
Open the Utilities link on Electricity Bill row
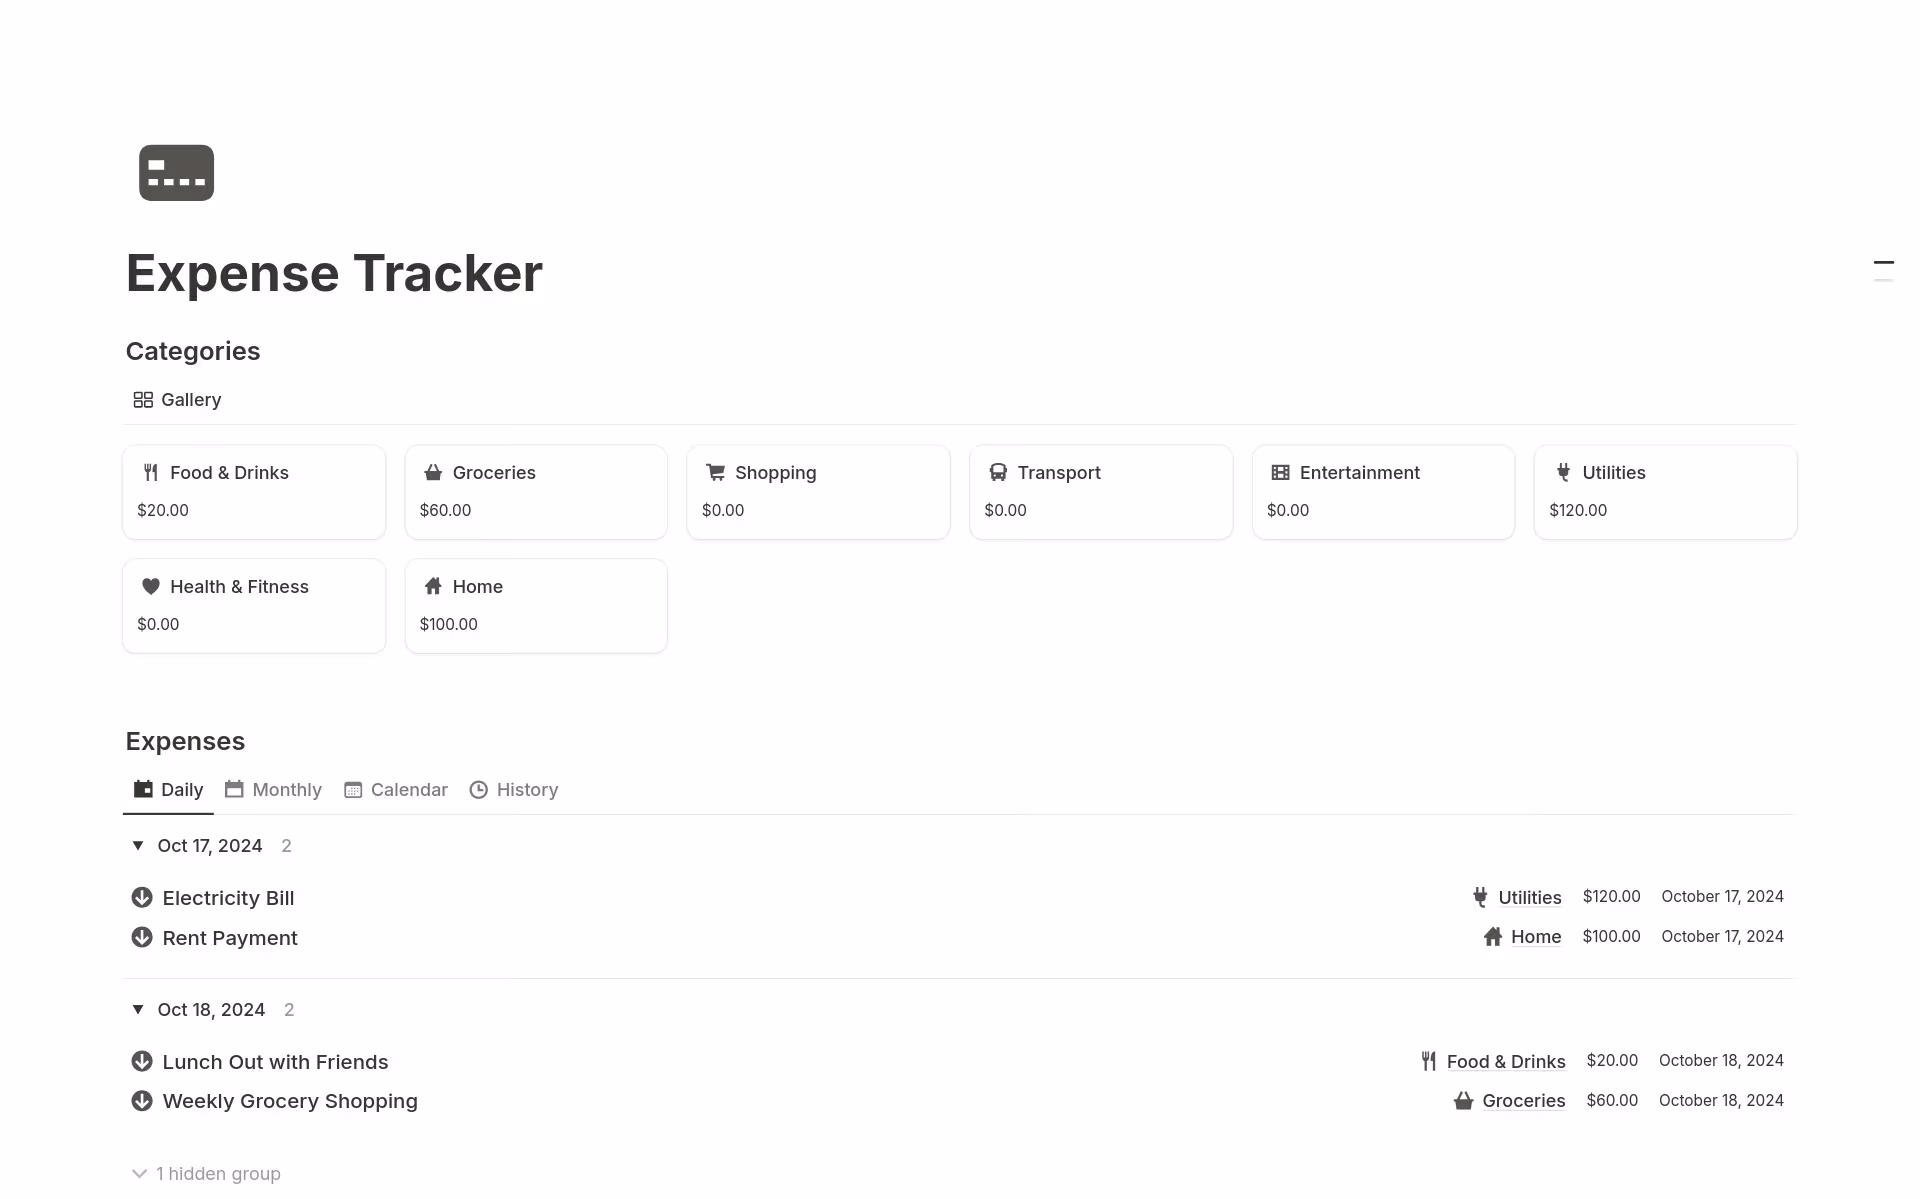[x=1529, y=897]
